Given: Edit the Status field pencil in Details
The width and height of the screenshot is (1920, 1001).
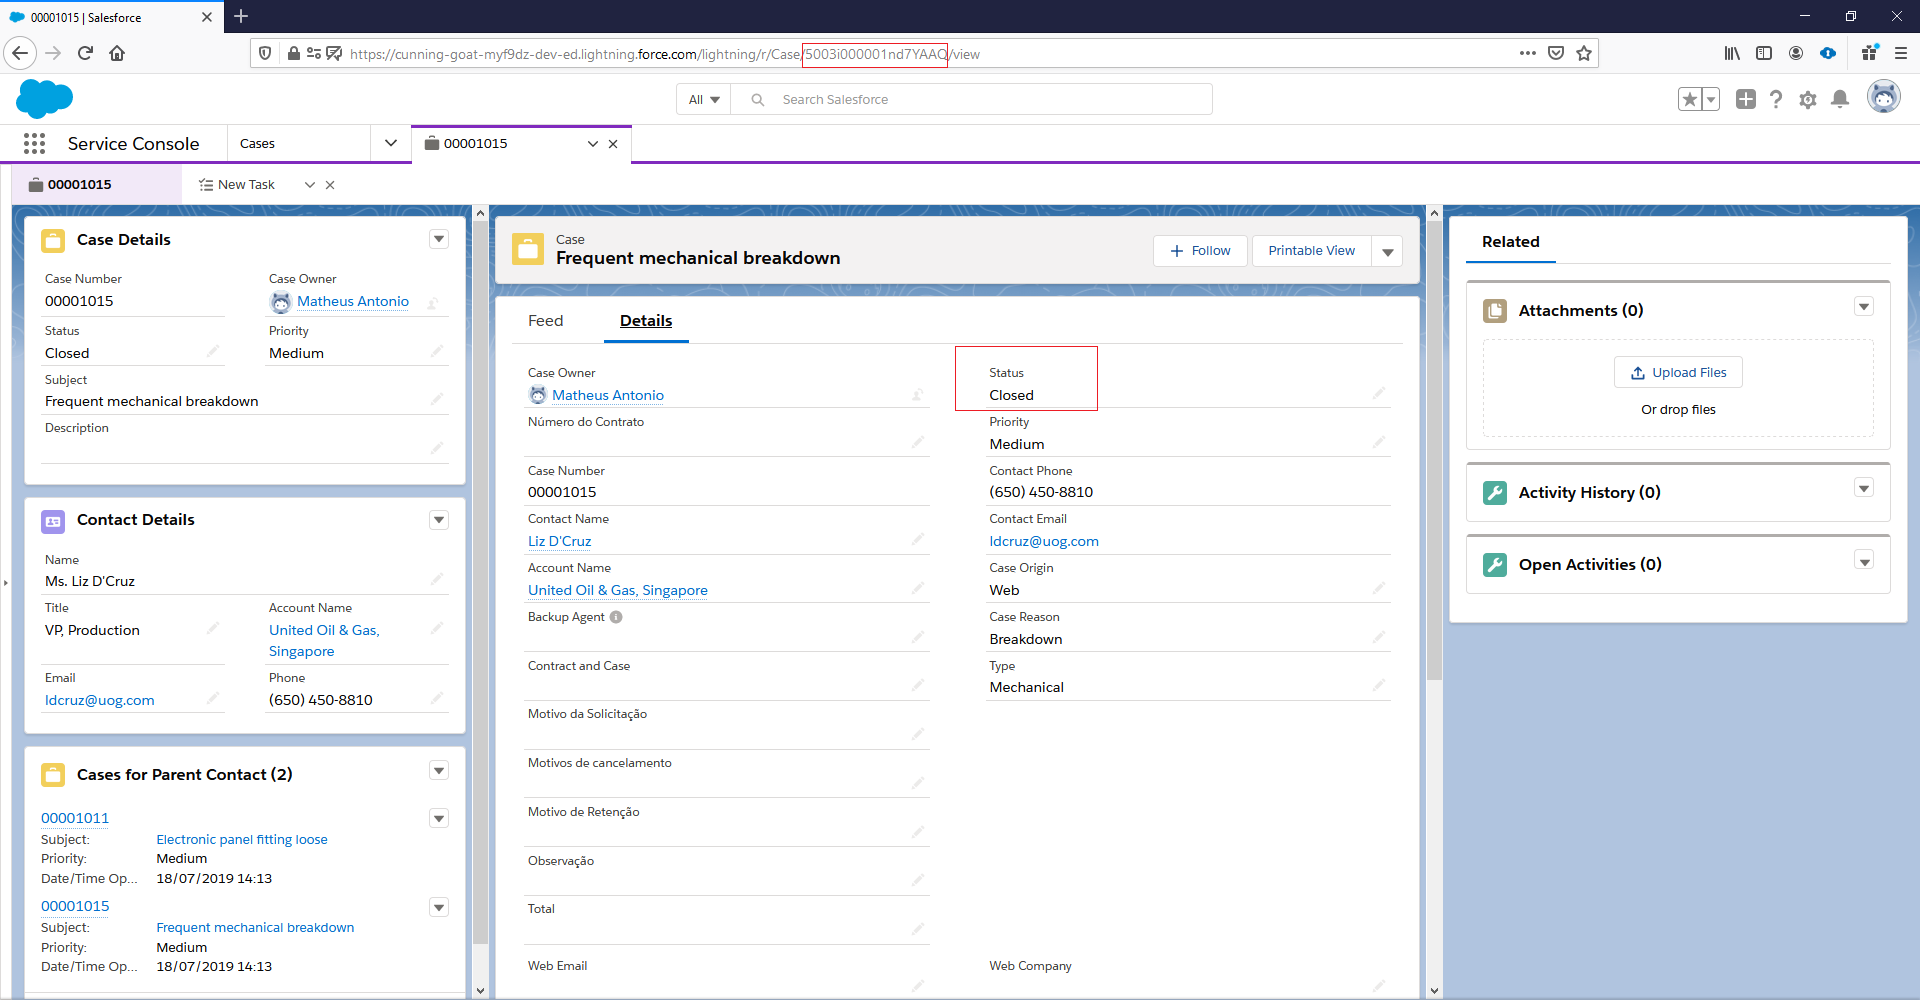Looking at the screenshot, I should tap(1379, 393).
